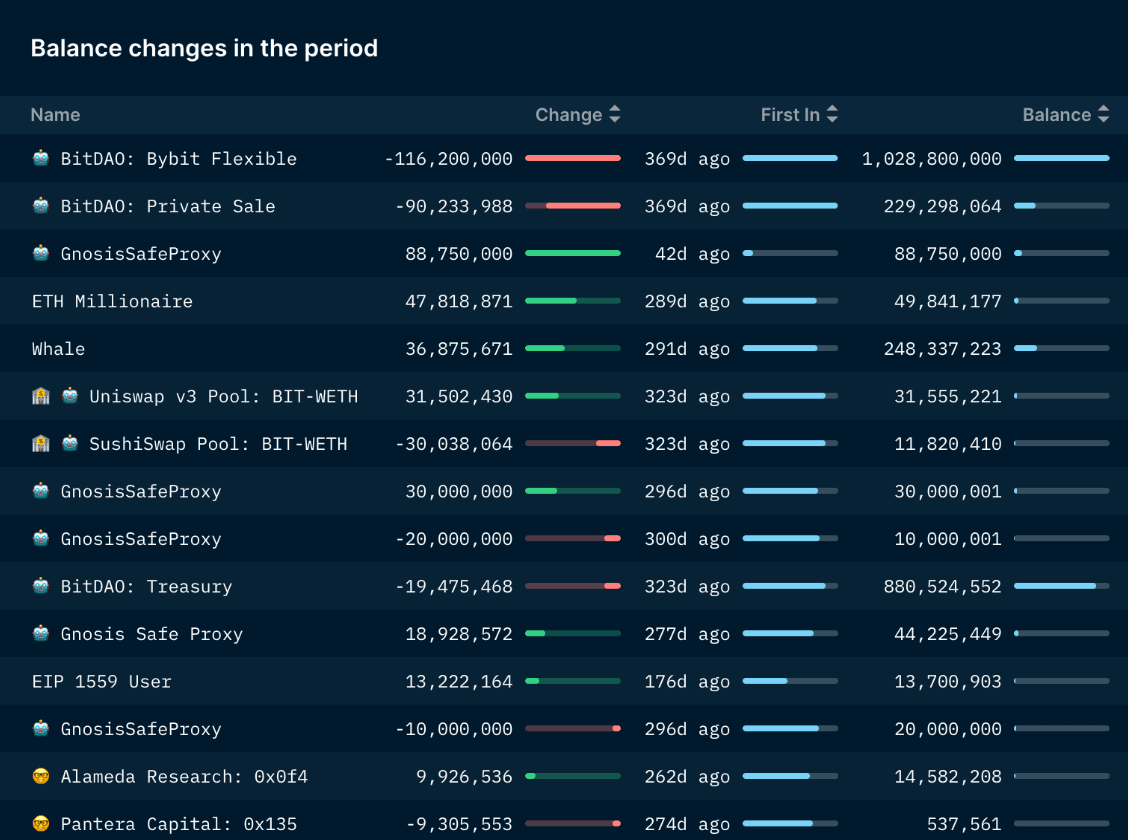Sort by Balance using its sort arrows

(x=1103, y=115)
